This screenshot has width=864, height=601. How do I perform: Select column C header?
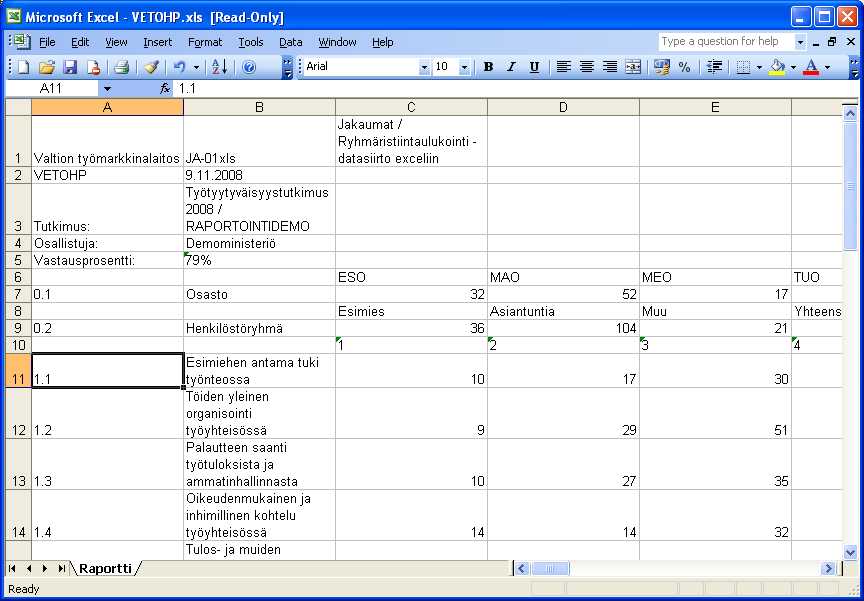click(411, 107)
